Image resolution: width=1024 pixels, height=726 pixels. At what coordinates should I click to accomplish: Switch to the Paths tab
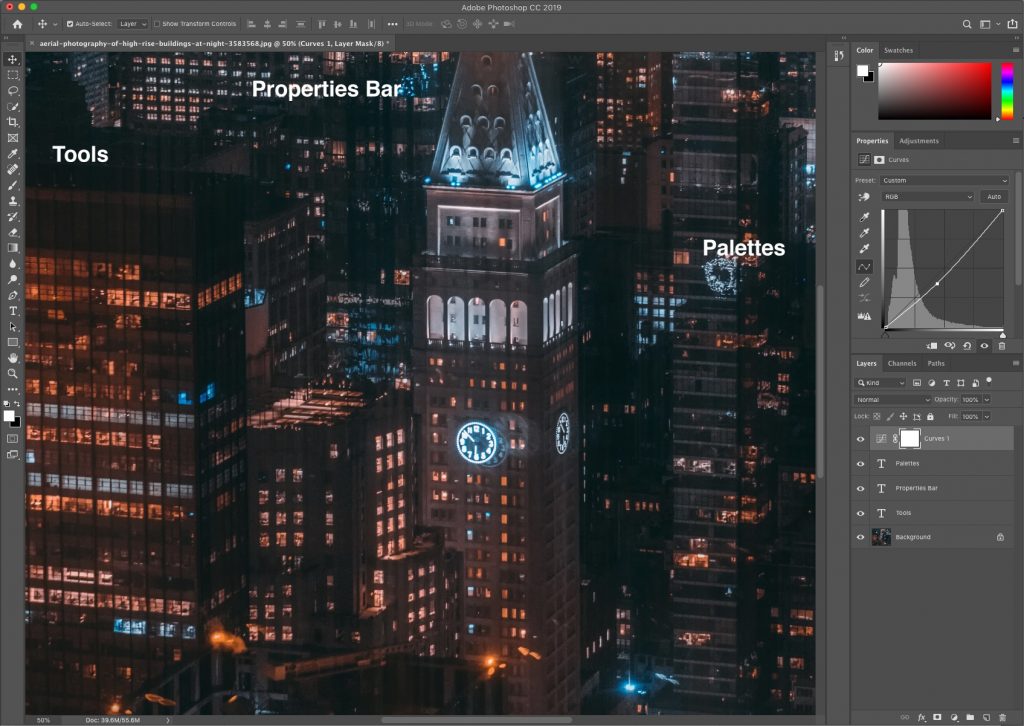tap(936, 364)
